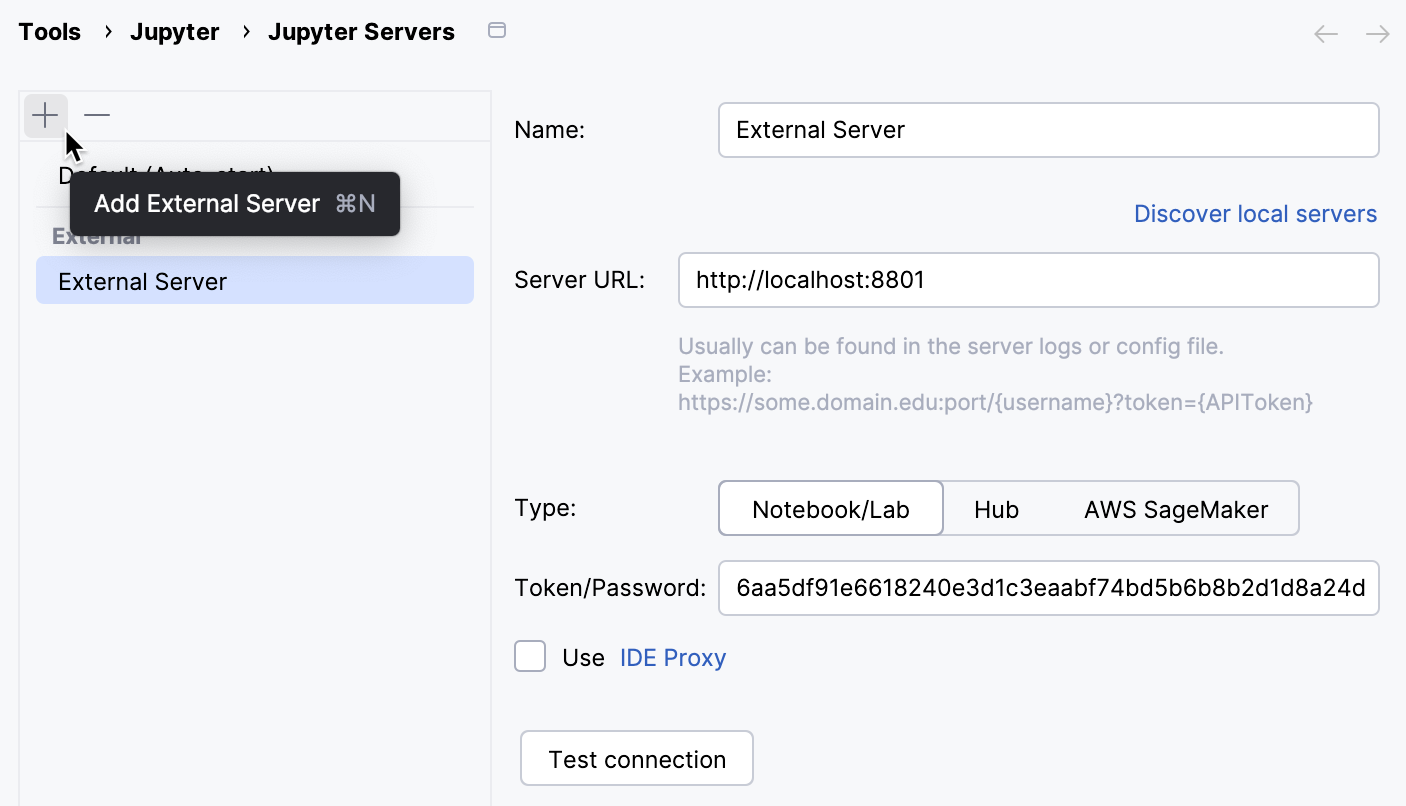
Task: Click the window icon beside the breadcrumb title
Action: pyautogui.click(x=497, y=31)
